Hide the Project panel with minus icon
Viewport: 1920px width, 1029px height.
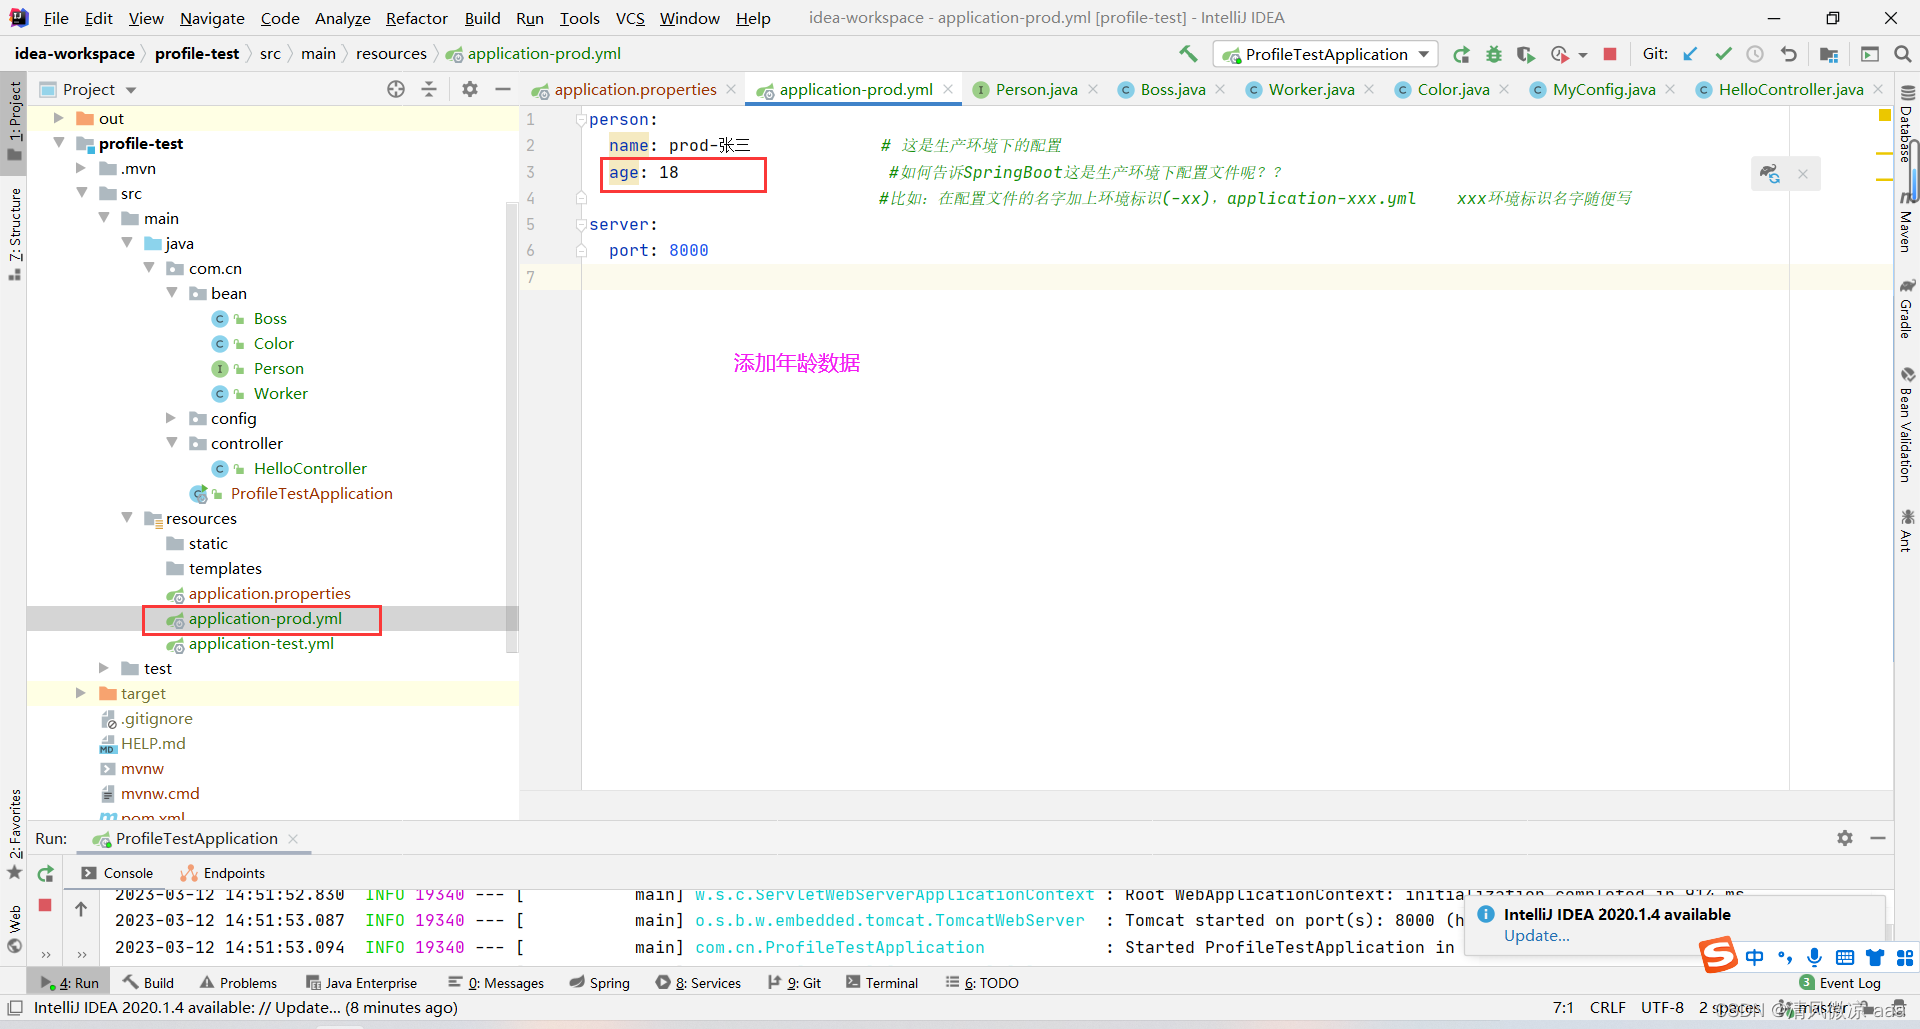tap(503, 89)
